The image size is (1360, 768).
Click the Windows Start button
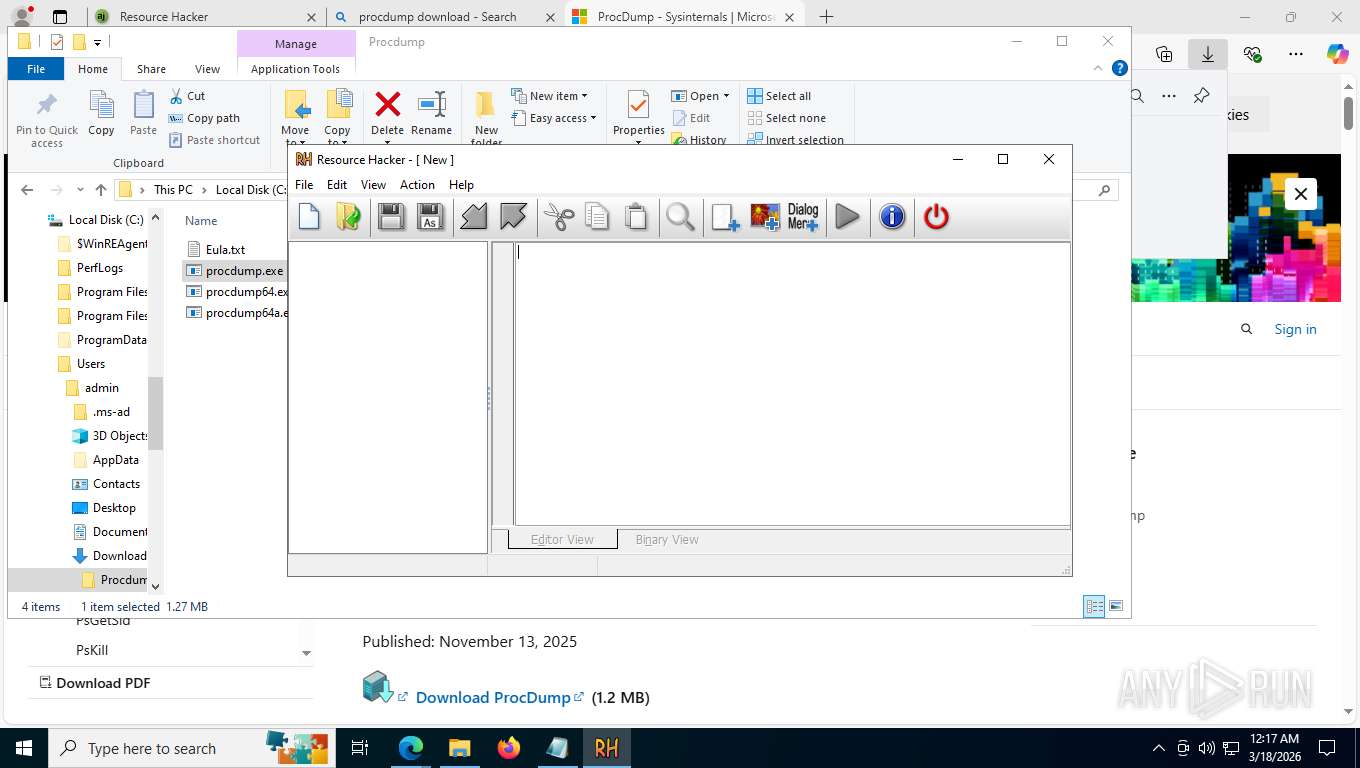[x=23, y=748]
